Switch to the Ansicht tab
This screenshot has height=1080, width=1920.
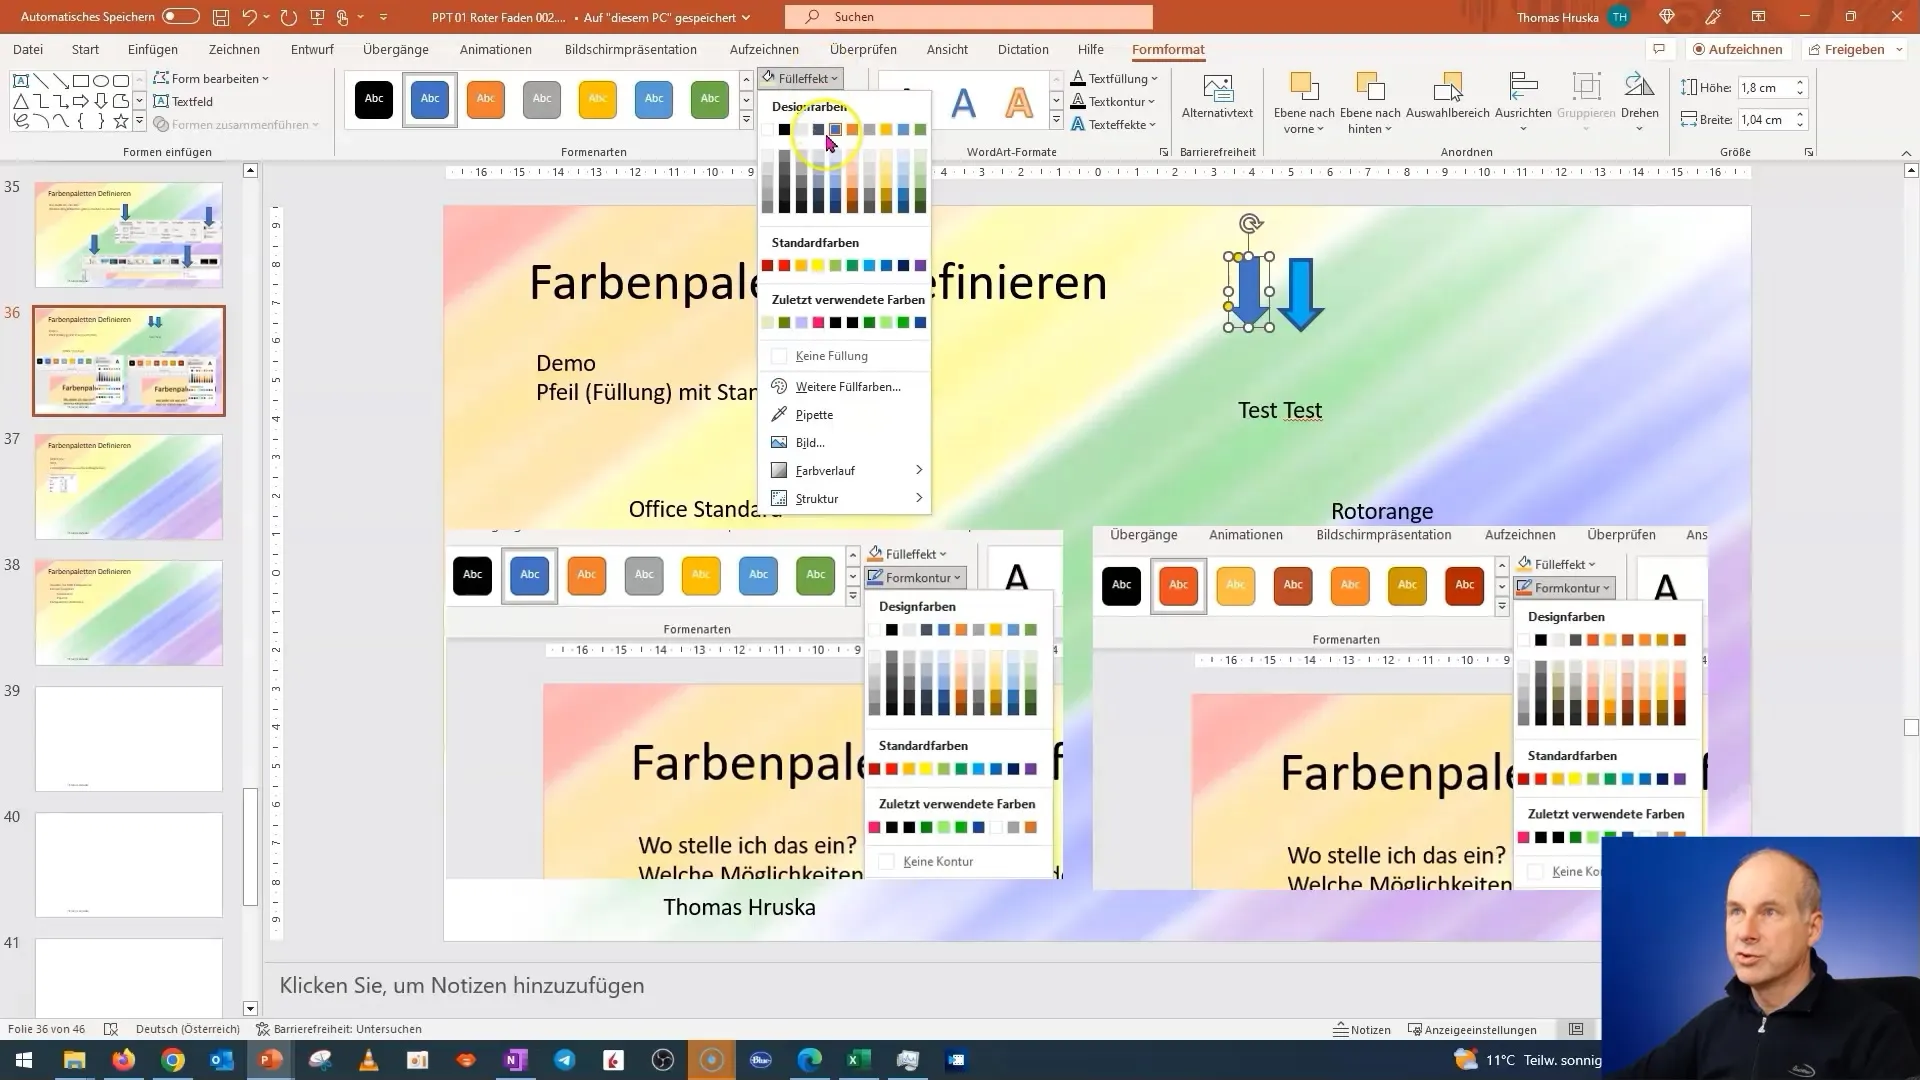[x=947, y=49]
